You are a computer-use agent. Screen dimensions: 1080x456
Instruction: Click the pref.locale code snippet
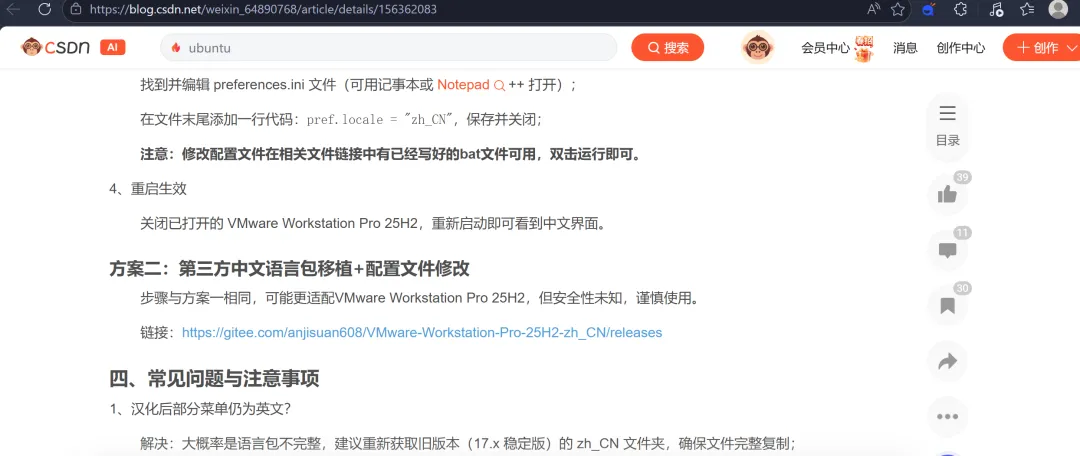click(x=378, y=119)
